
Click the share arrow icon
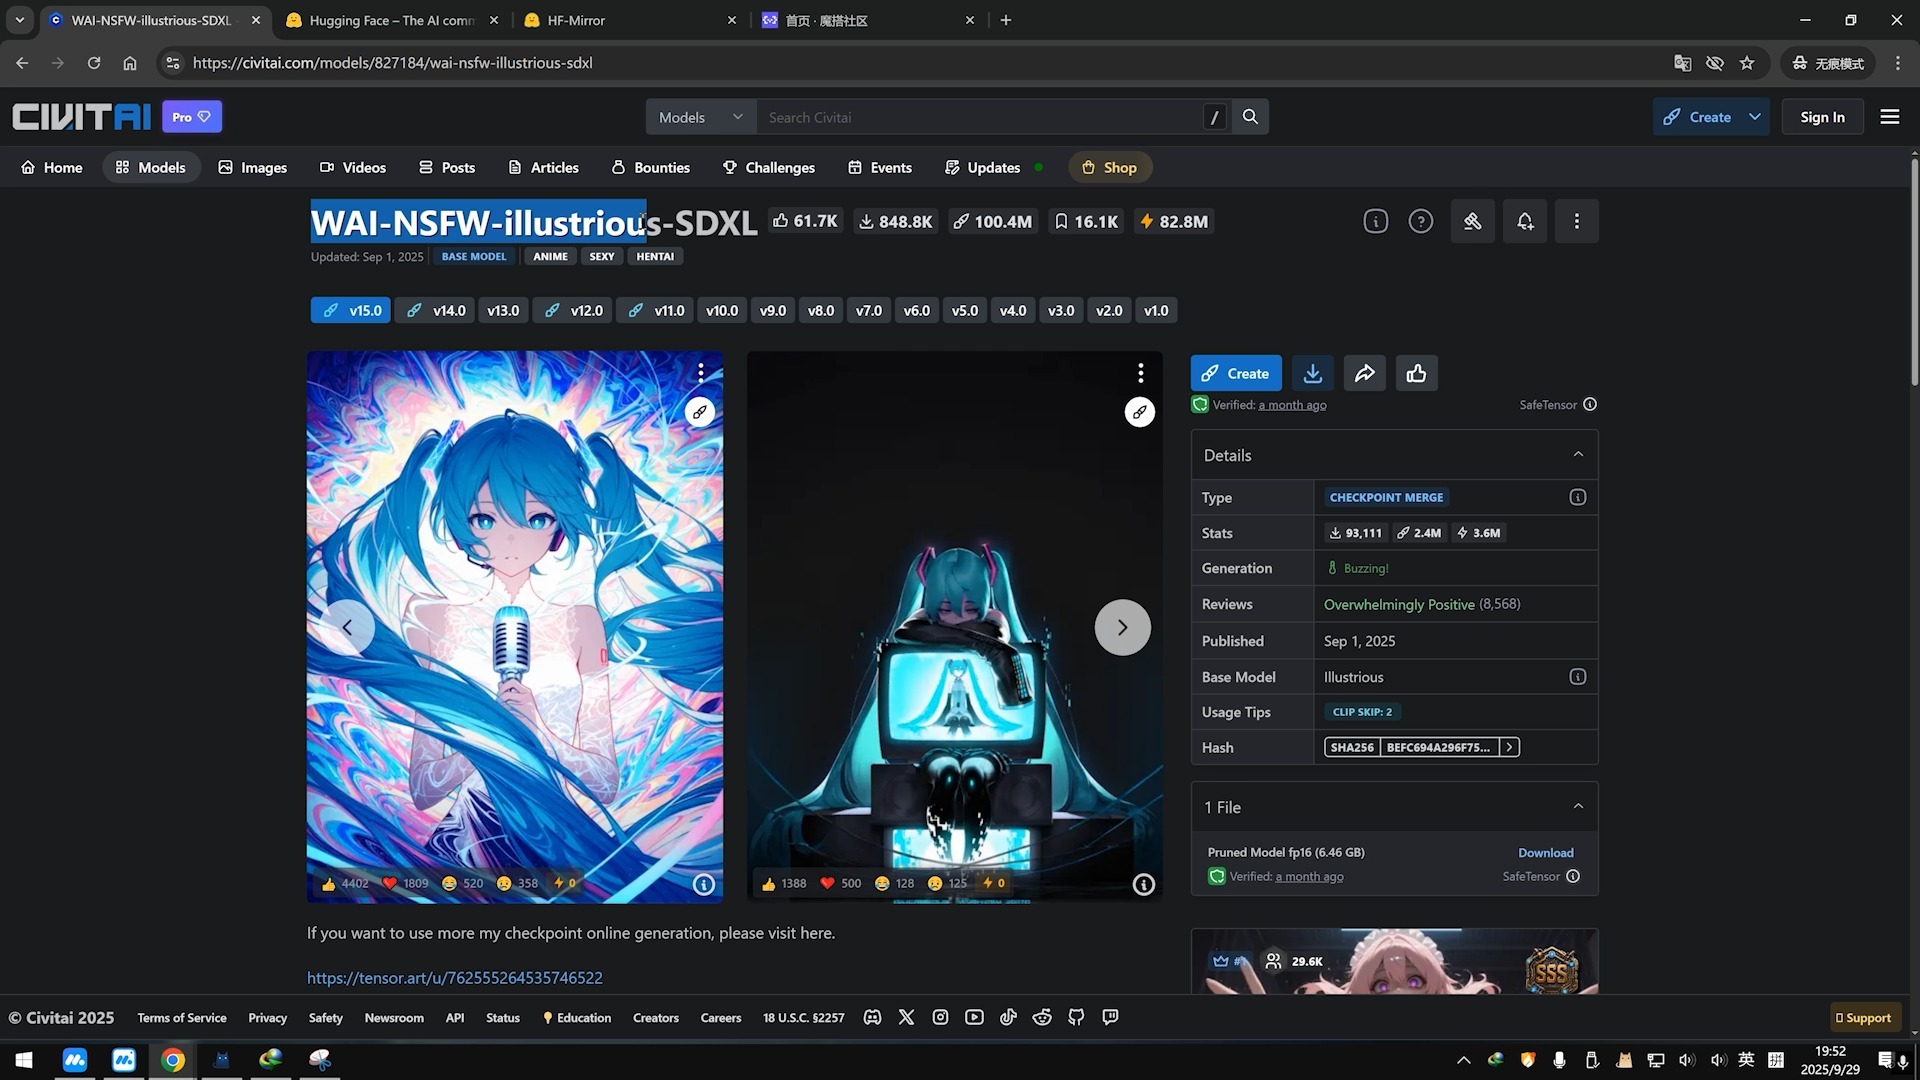(x=1364, y=373)
